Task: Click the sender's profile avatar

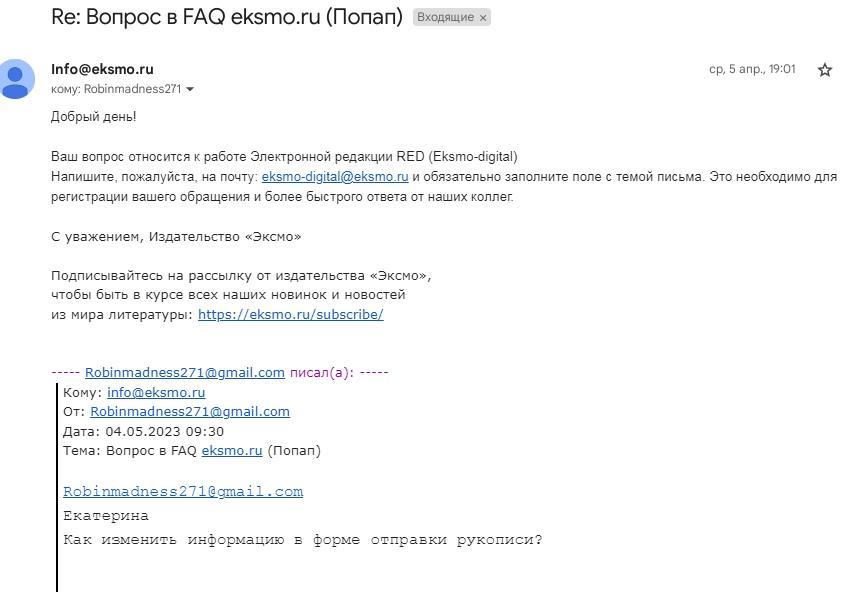Action: coord(16,78)
